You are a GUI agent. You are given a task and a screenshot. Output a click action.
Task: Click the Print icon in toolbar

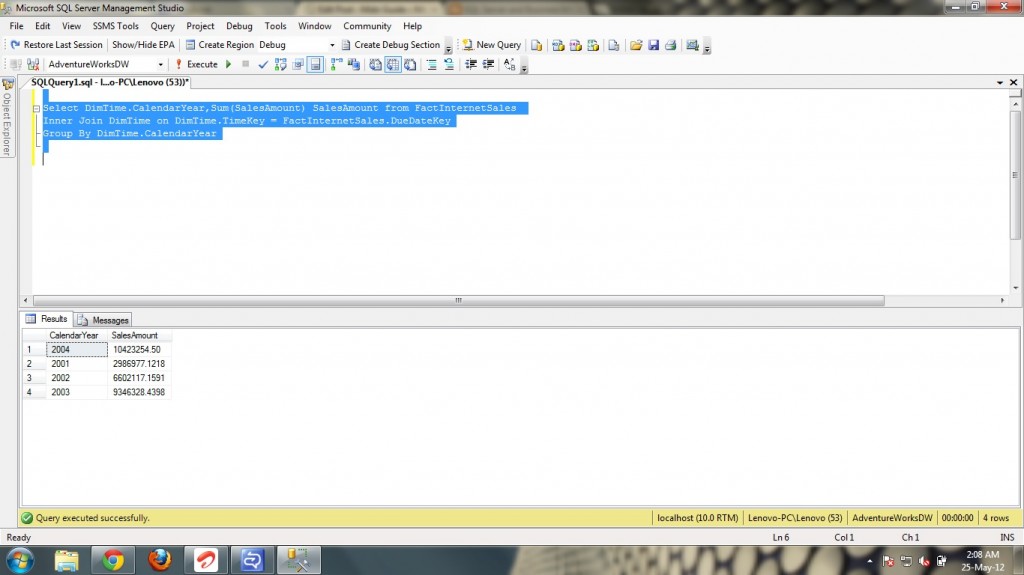670,45
